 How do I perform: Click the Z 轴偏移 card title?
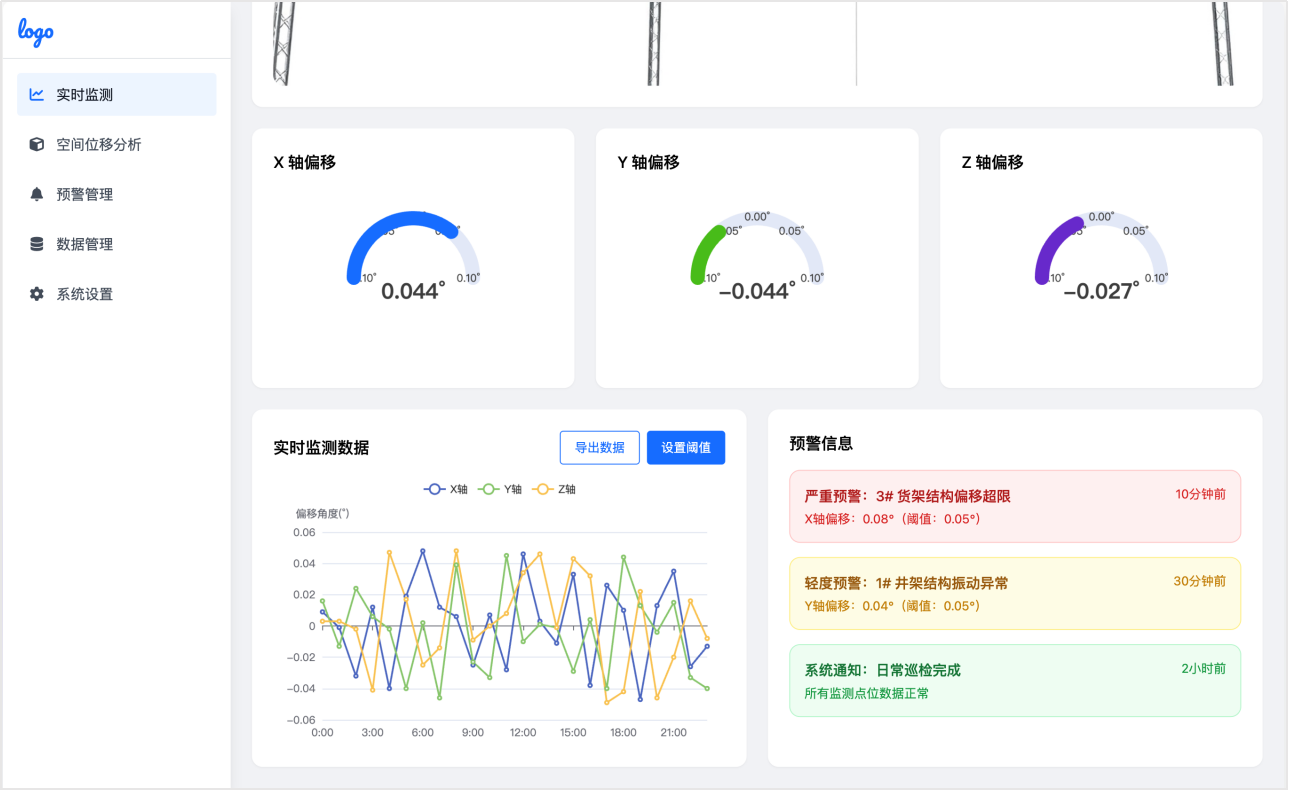(992, 162)
